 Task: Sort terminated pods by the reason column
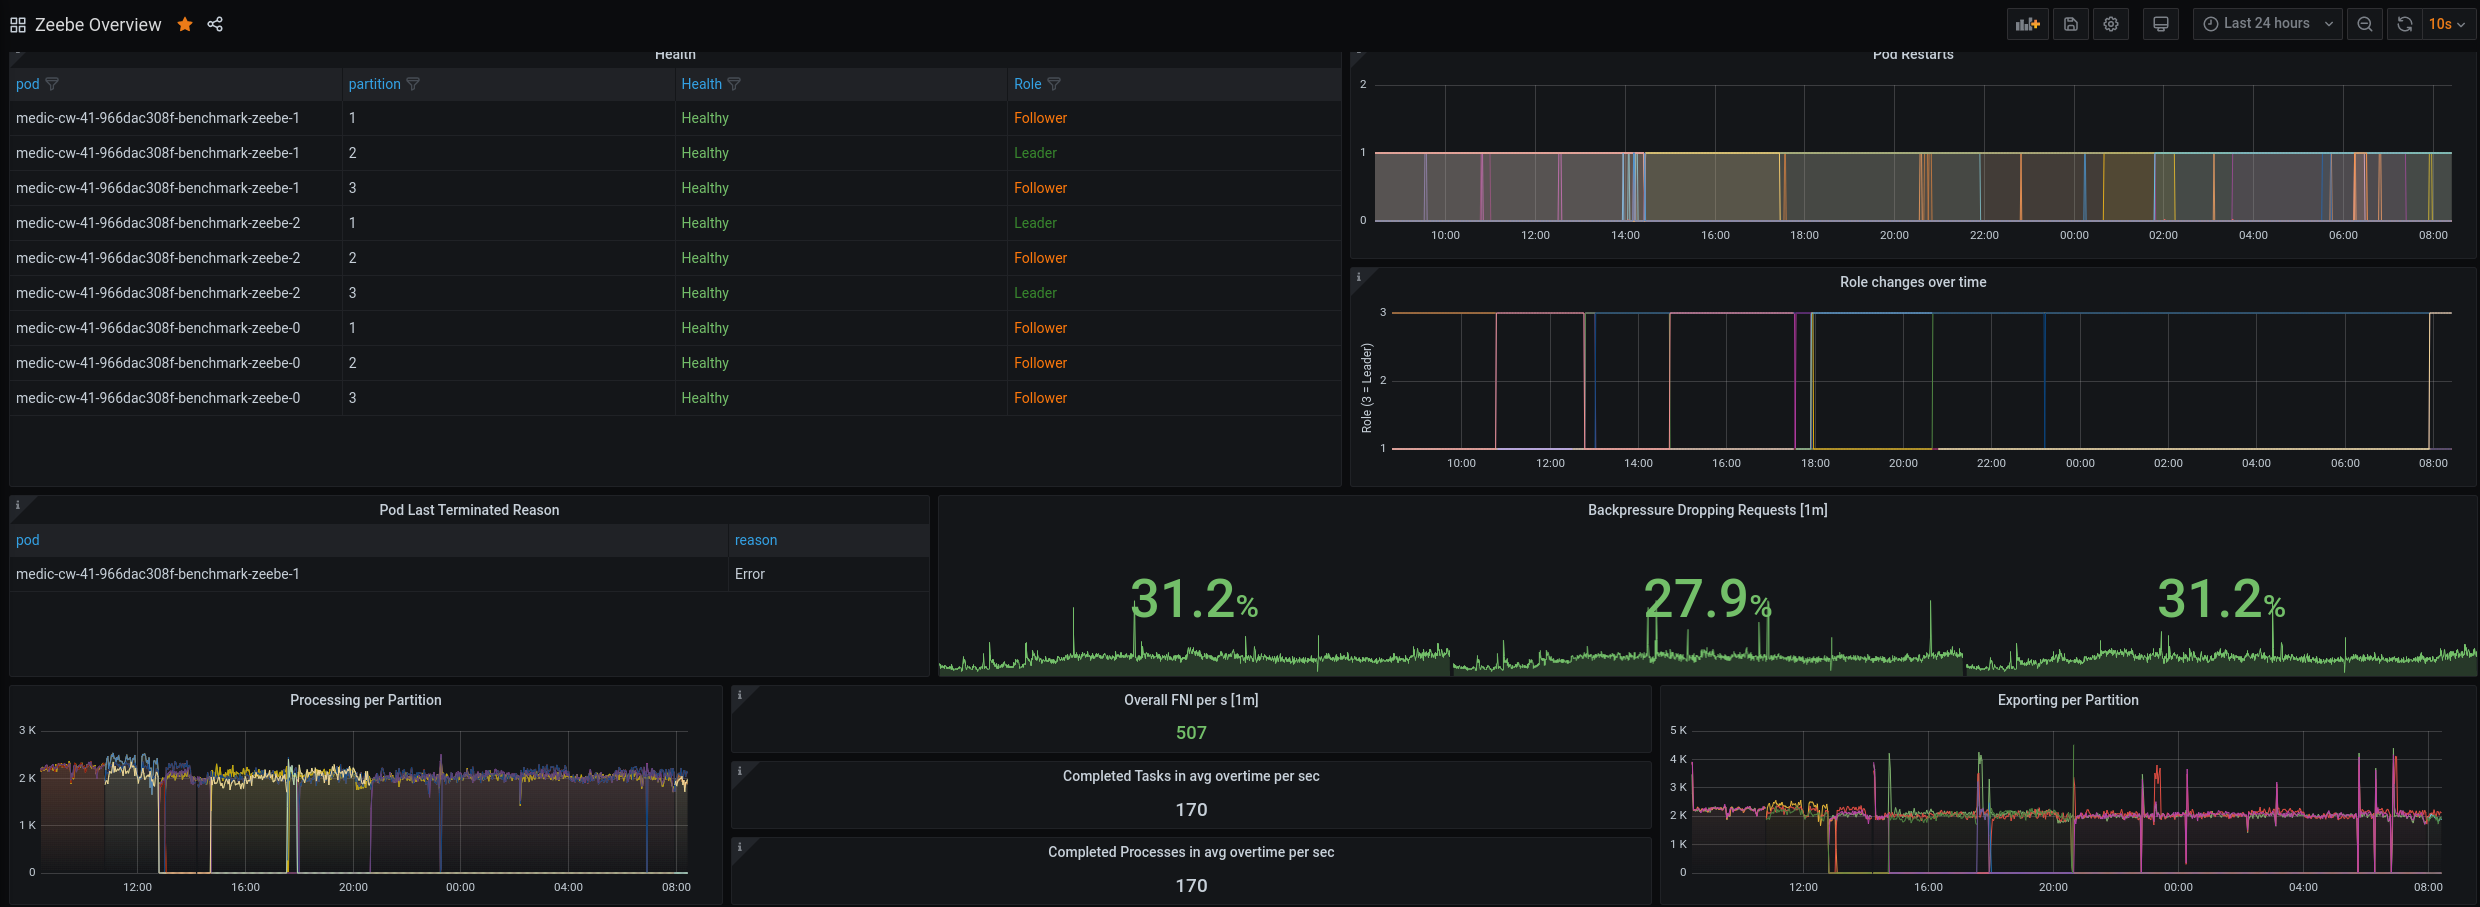pyautogui.click(x=756, y=540)
